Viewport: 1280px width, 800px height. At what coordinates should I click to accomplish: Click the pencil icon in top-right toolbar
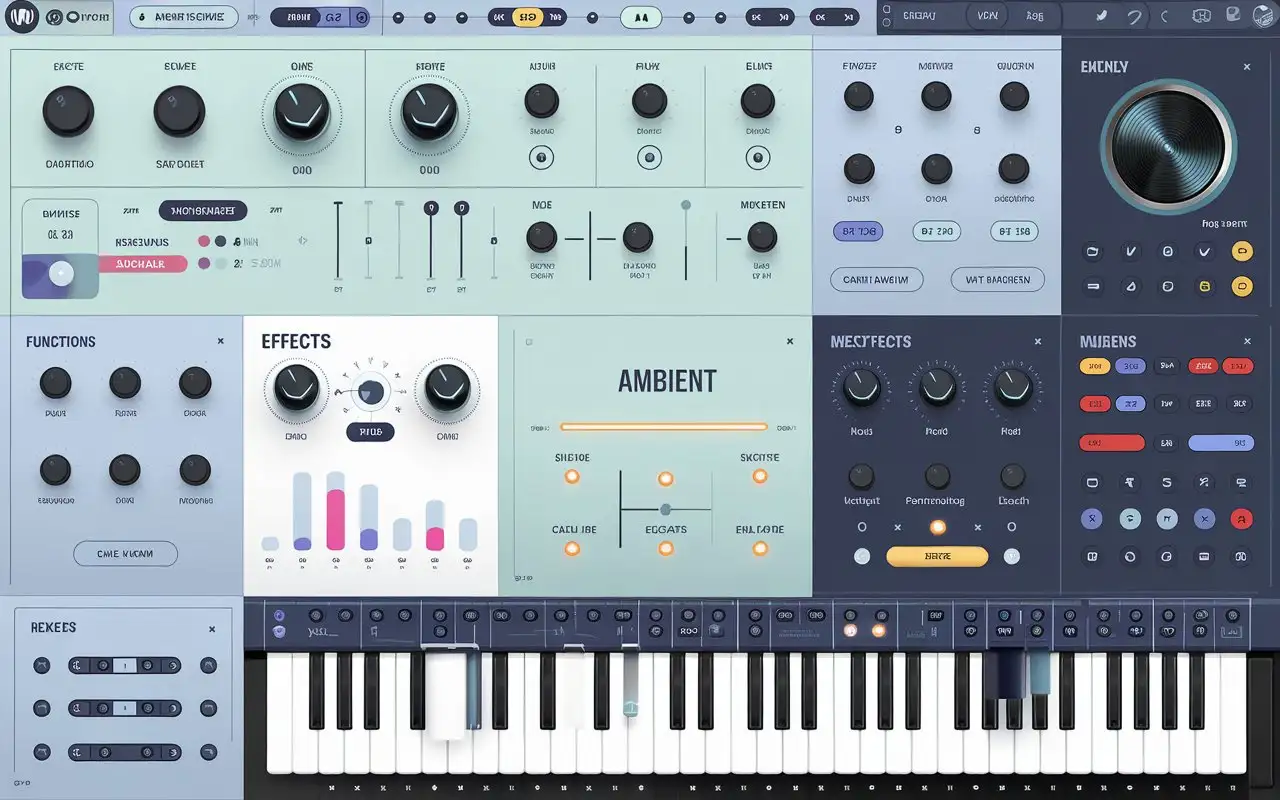1102,16
